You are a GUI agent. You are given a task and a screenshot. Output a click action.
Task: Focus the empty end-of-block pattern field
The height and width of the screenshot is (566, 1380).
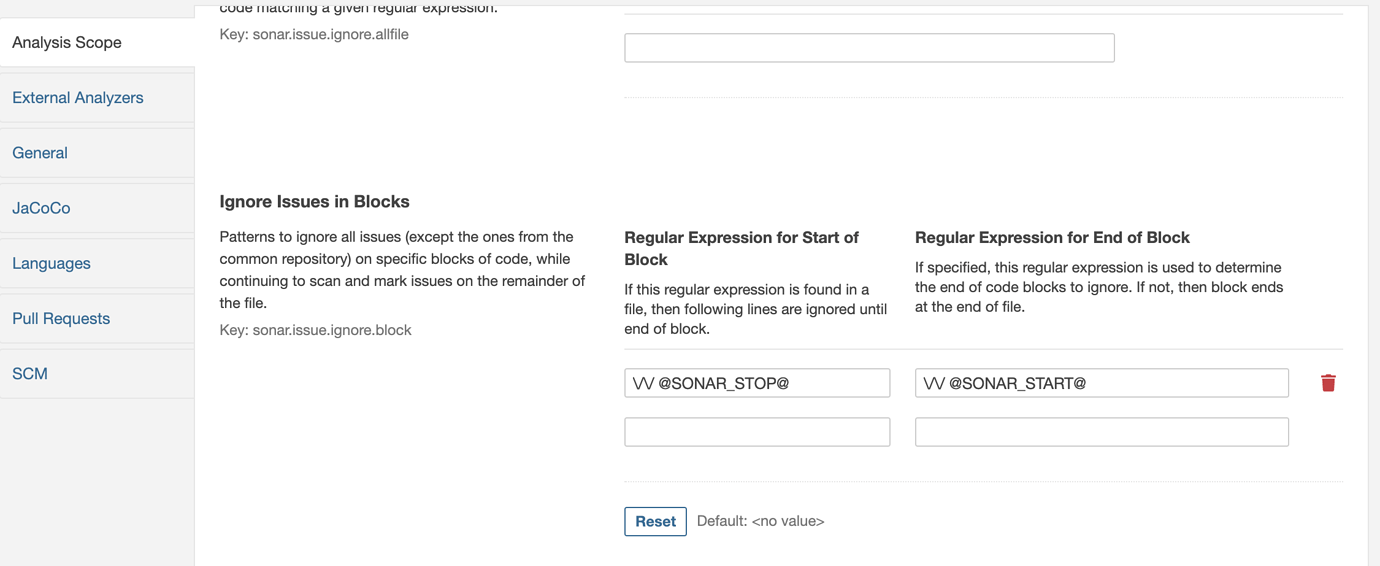[x=1101, y=432]
